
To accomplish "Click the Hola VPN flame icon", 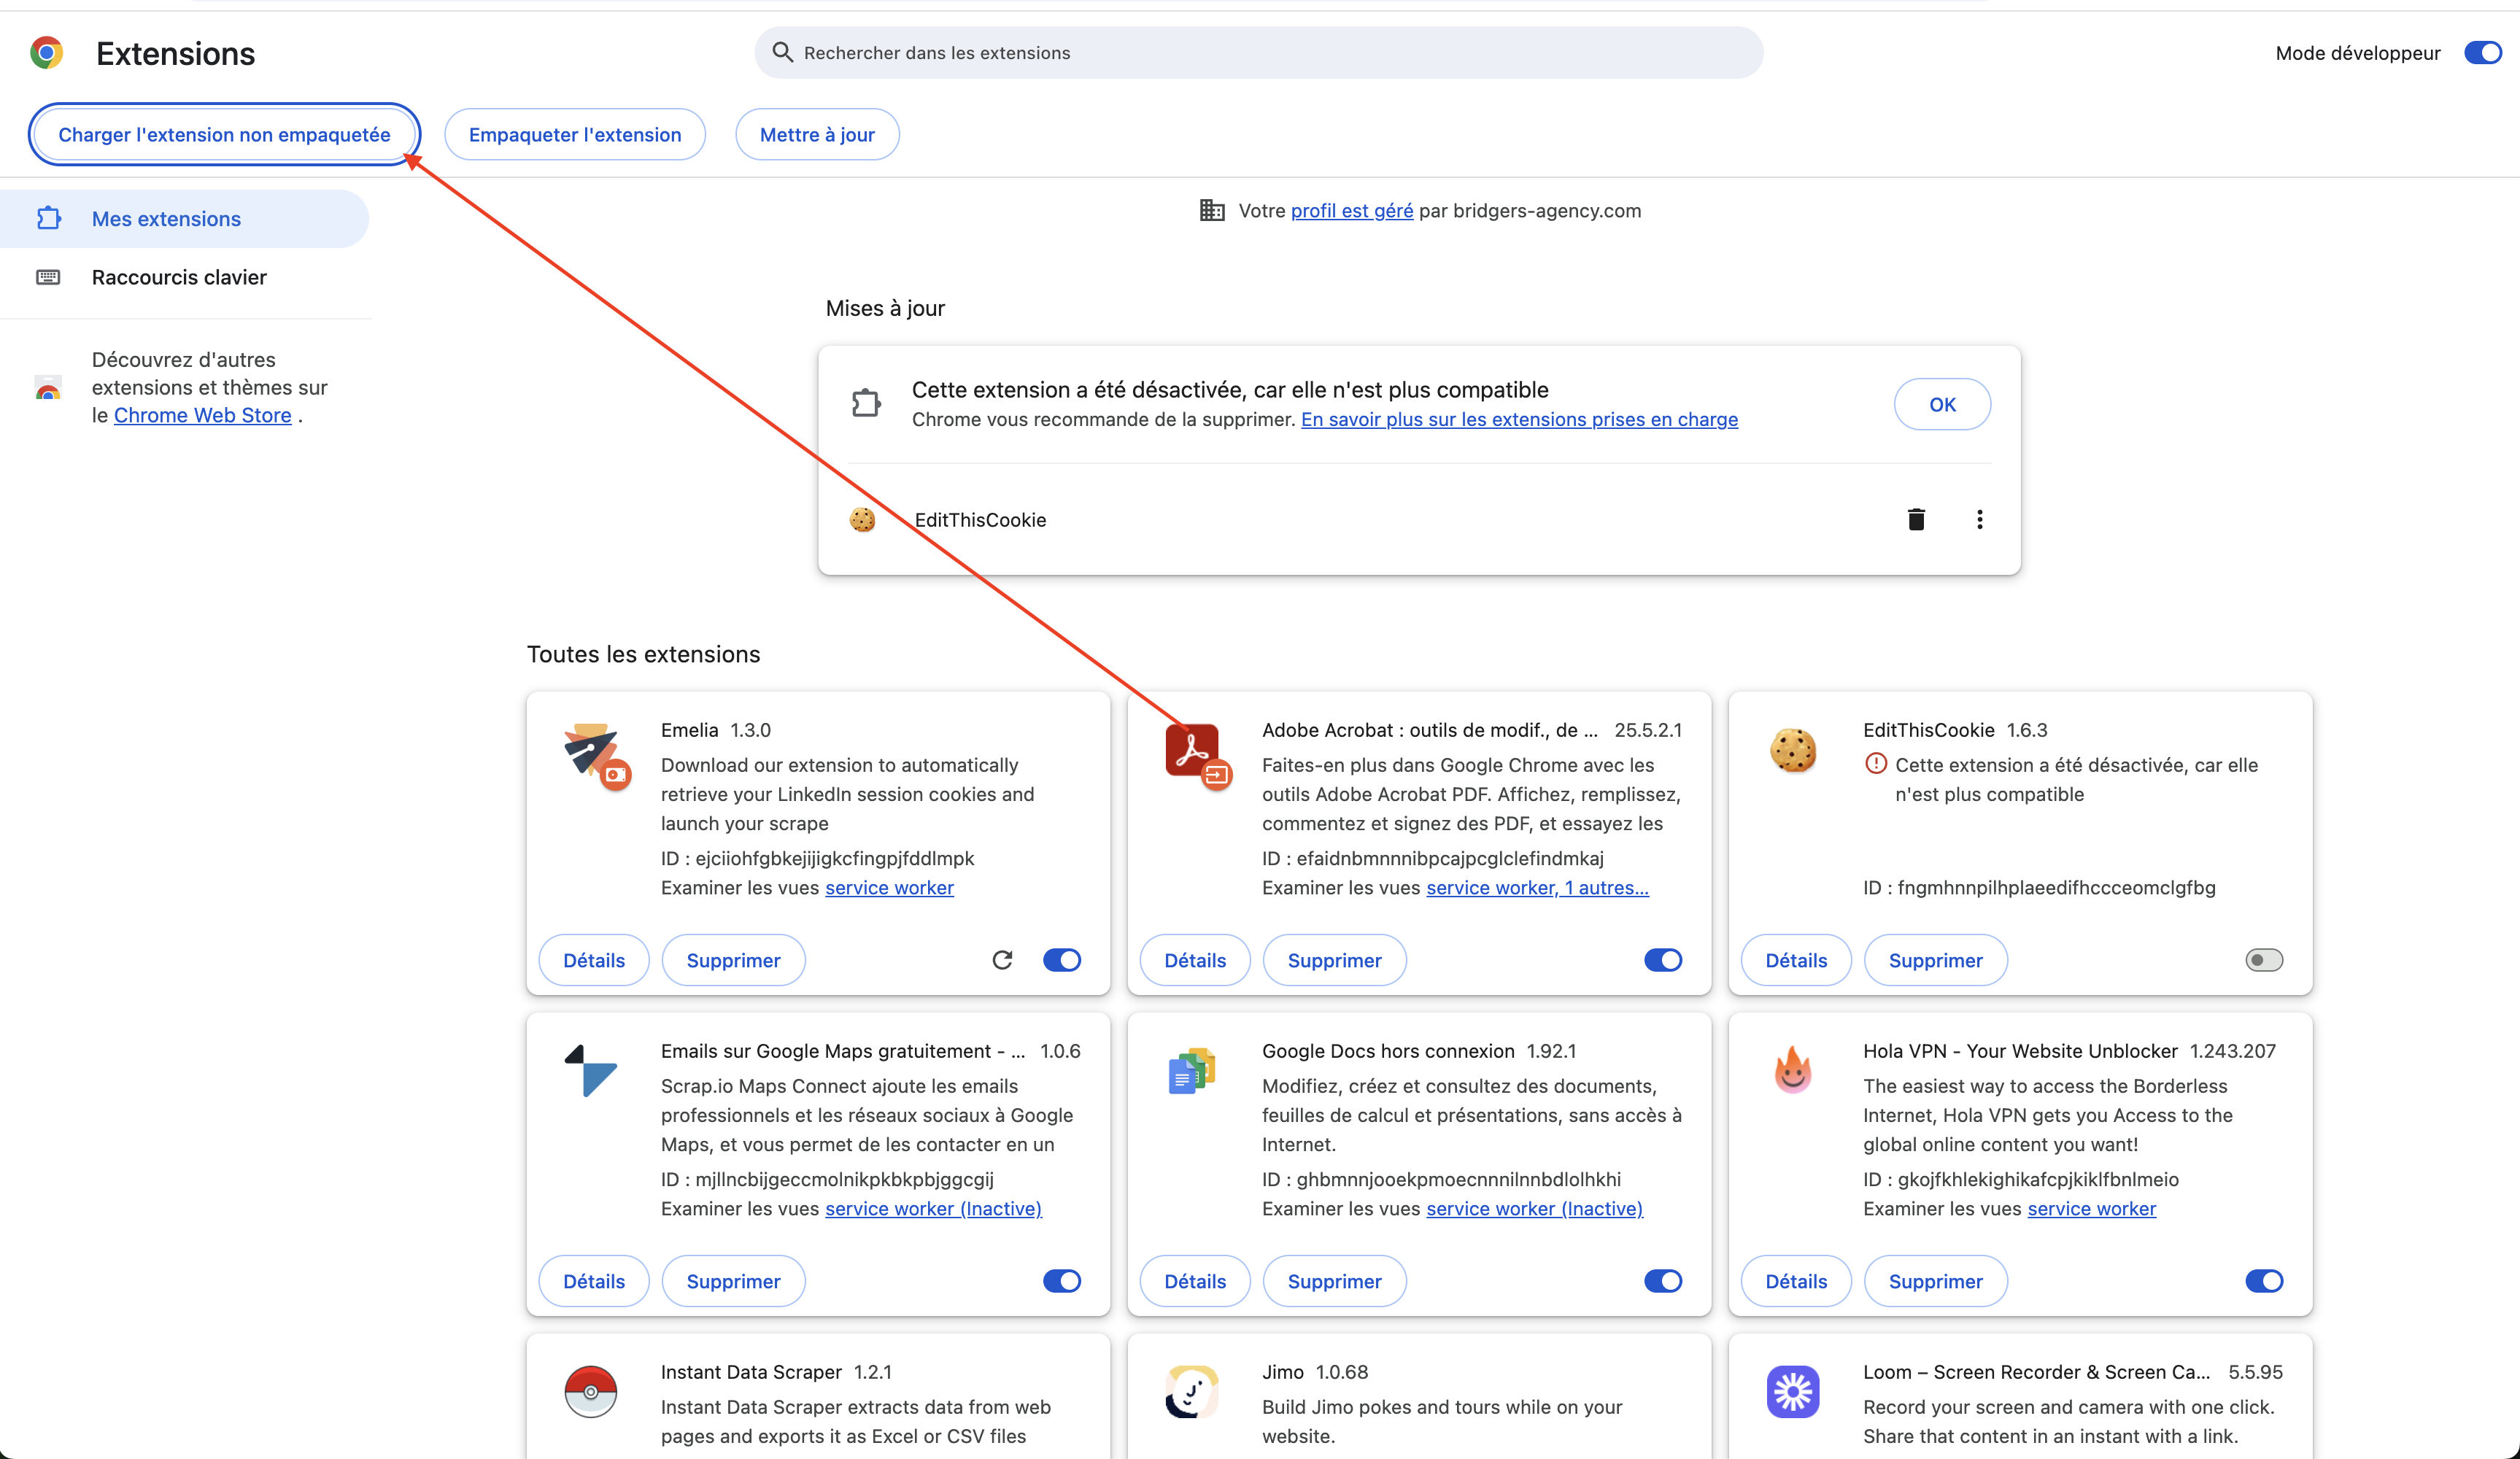I will tap(1792, 1070).
